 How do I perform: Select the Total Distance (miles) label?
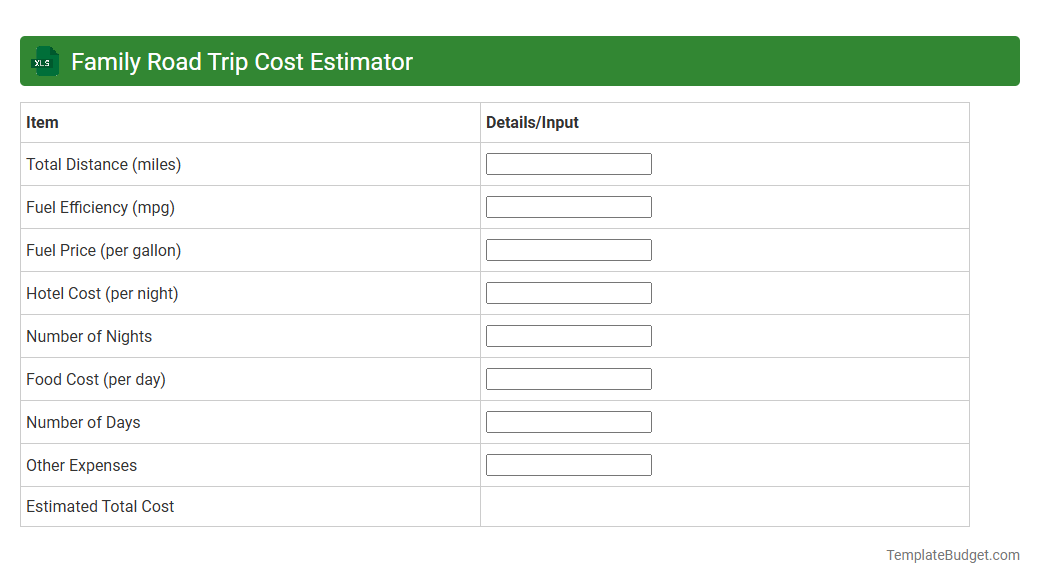(x=103, y=164)
